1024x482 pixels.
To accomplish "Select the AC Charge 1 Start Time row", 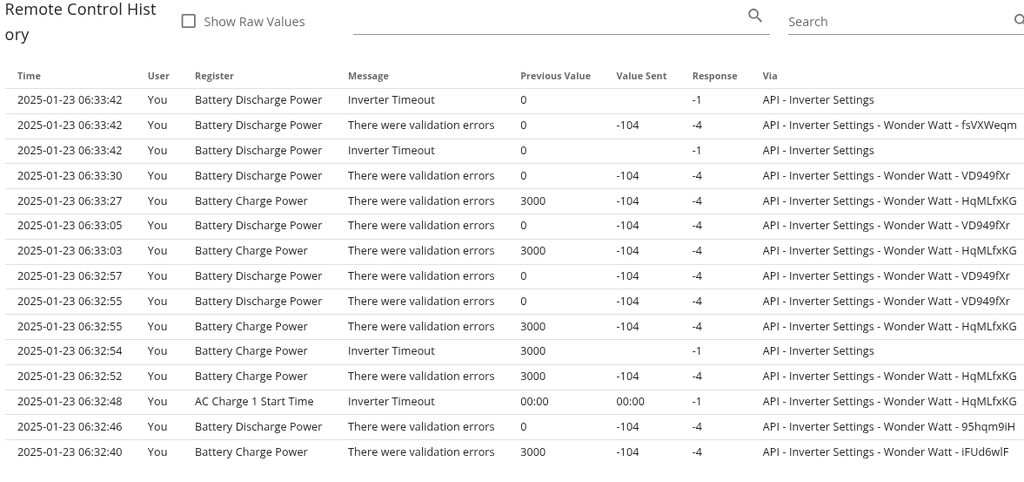I will 254,402.
